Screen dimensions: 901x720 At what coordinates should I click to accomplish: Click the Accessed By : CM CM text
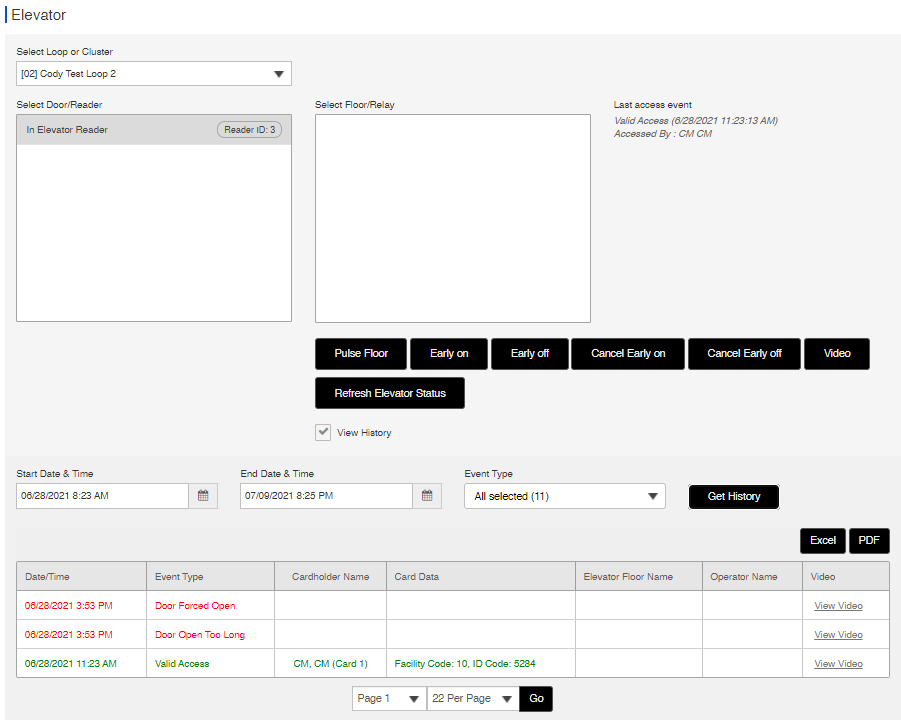[663, 133]
